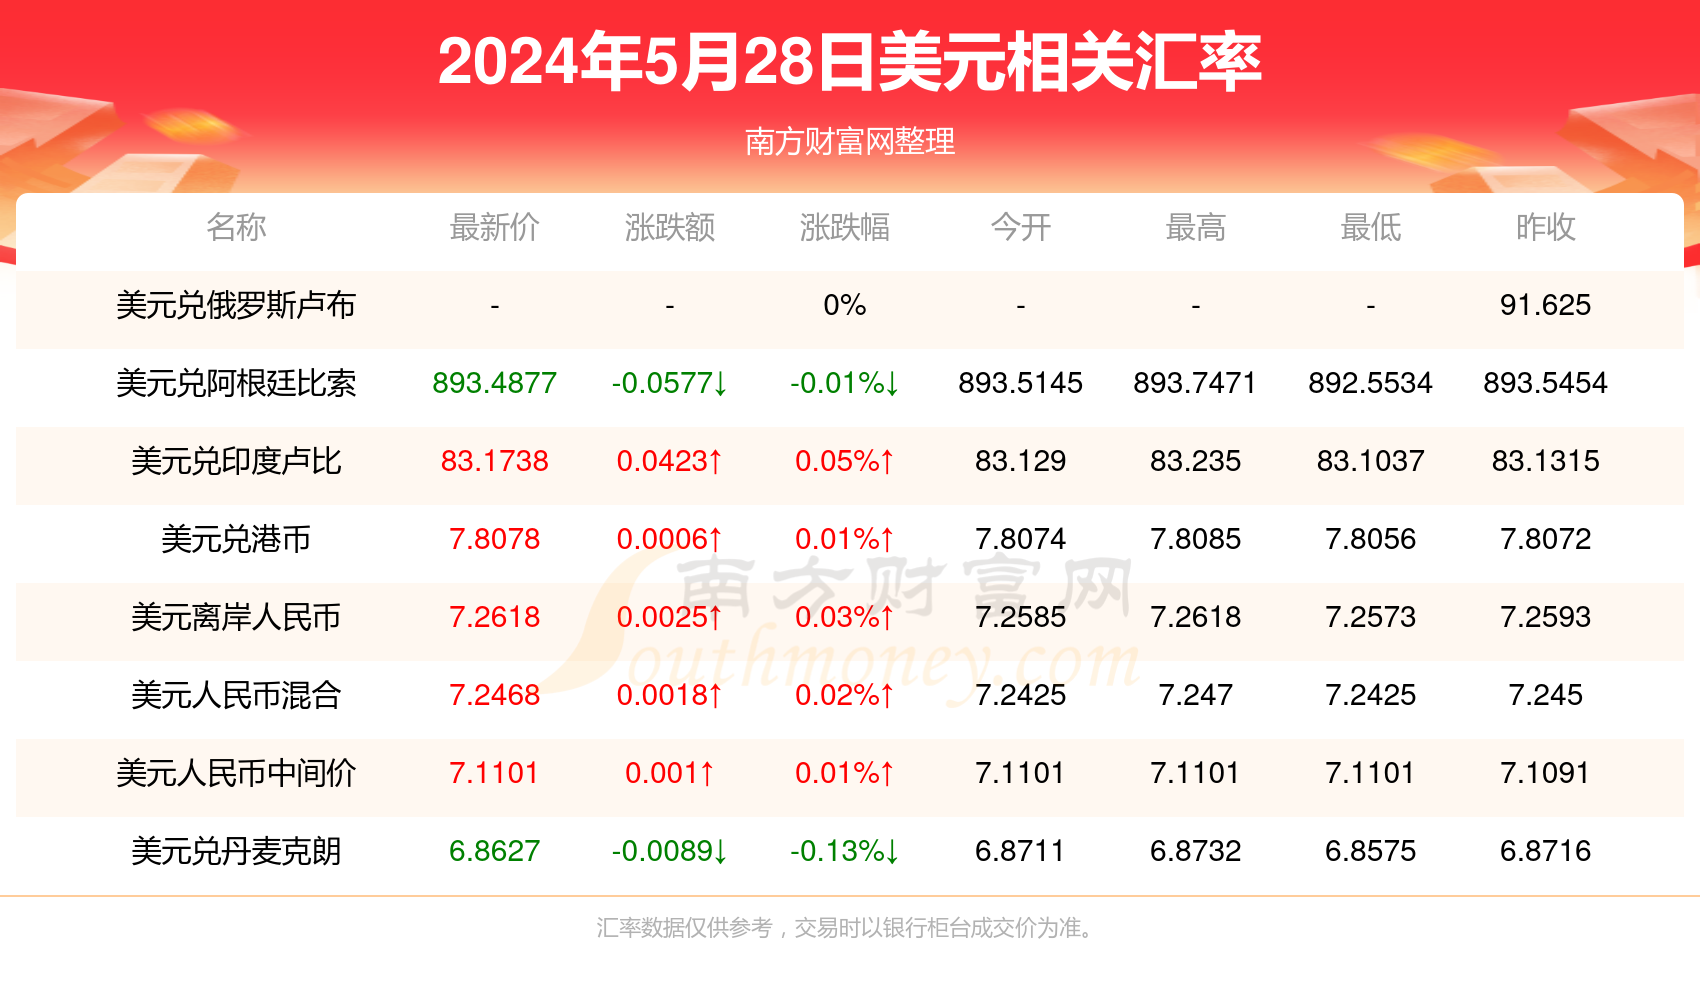Click the row name 美元兑印度卢比
This screenshot has width=1700, height=1000.
tap(236, 461)
